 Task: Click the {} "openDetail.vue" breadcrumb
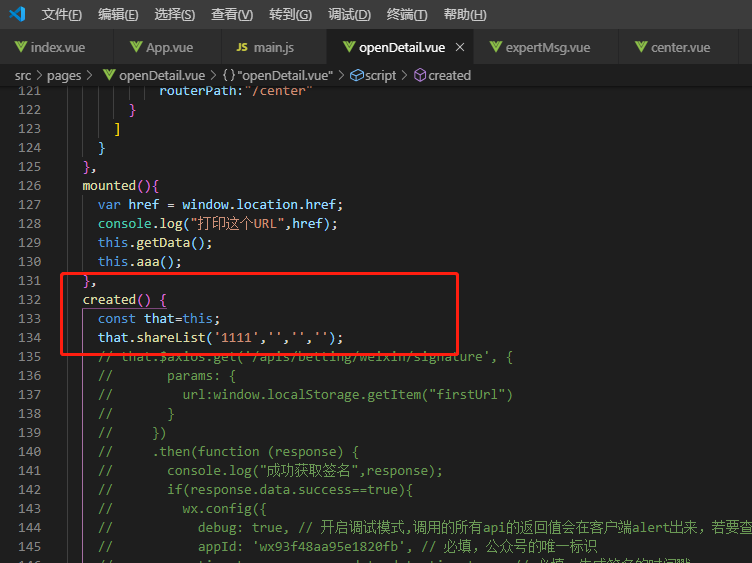[x=278, y=76]
